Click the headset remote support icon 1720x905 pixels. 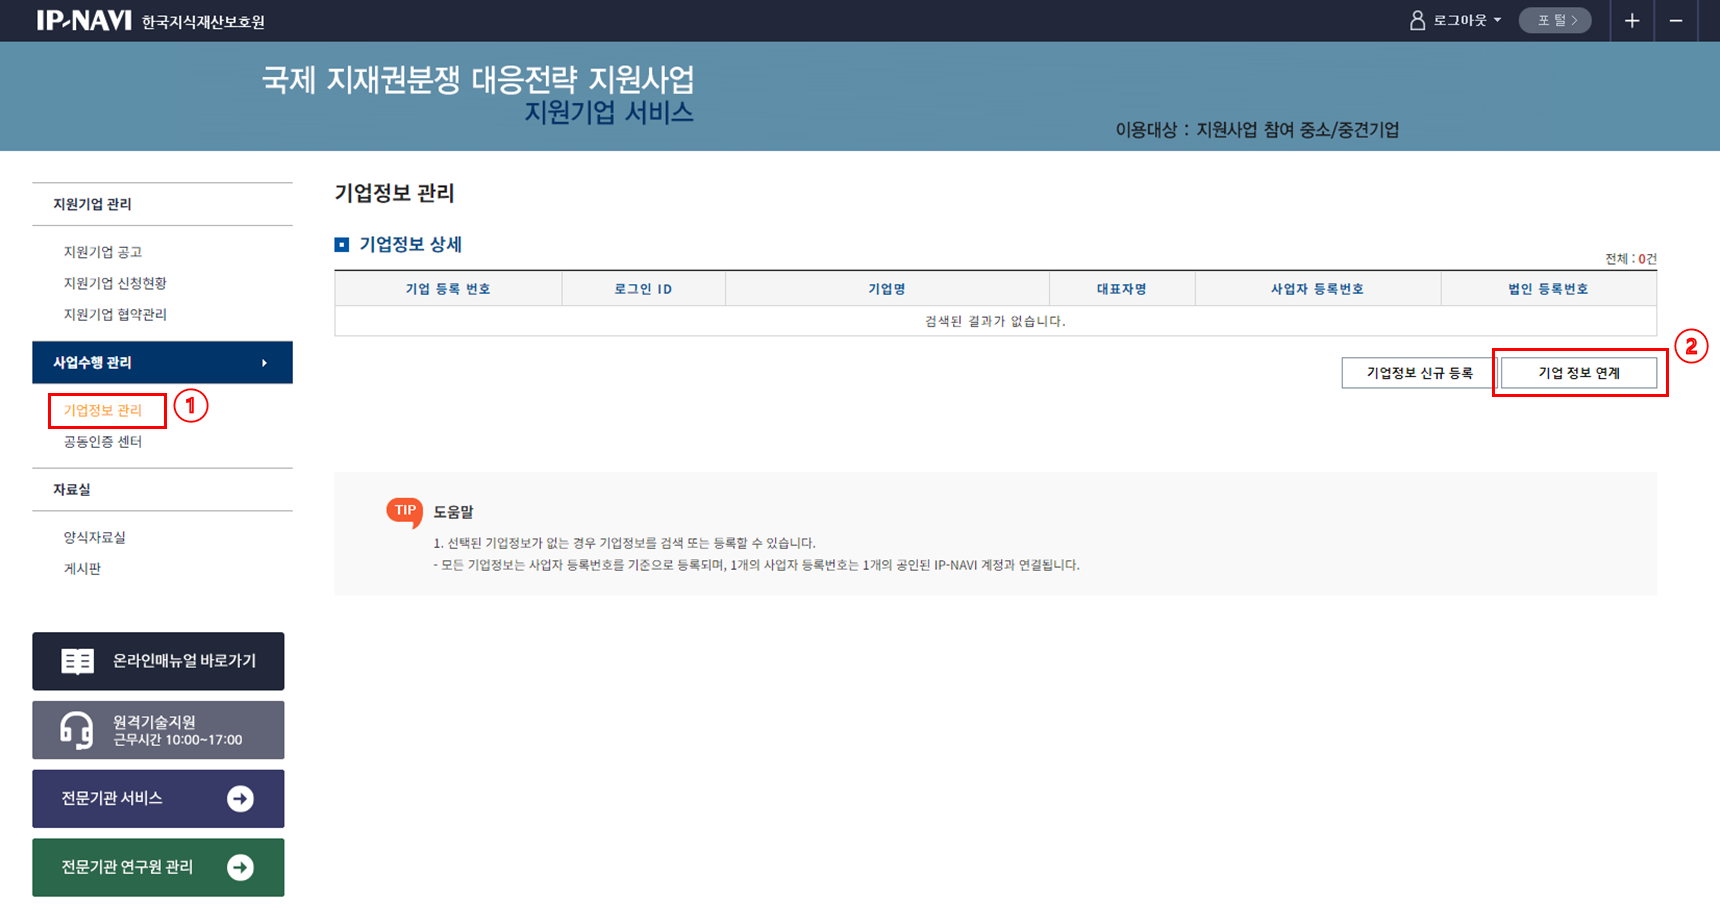point(77,730)
